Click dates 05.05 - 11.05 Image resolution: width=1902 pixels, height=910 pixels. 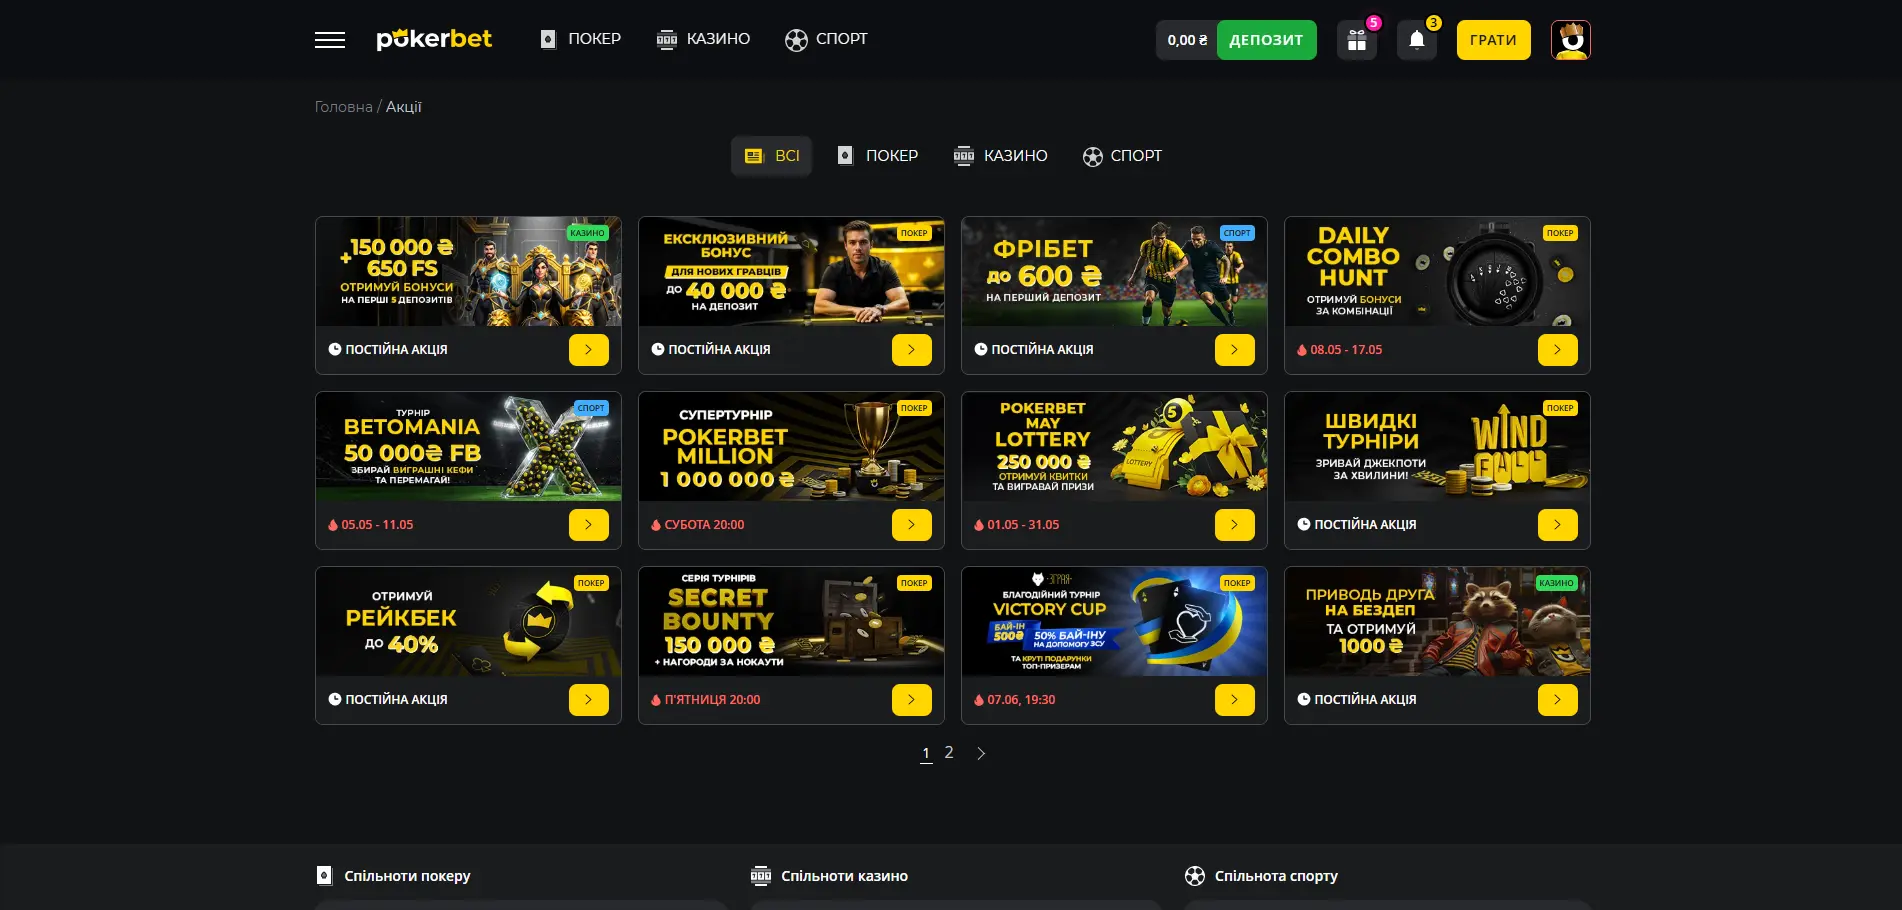[377, 525]
